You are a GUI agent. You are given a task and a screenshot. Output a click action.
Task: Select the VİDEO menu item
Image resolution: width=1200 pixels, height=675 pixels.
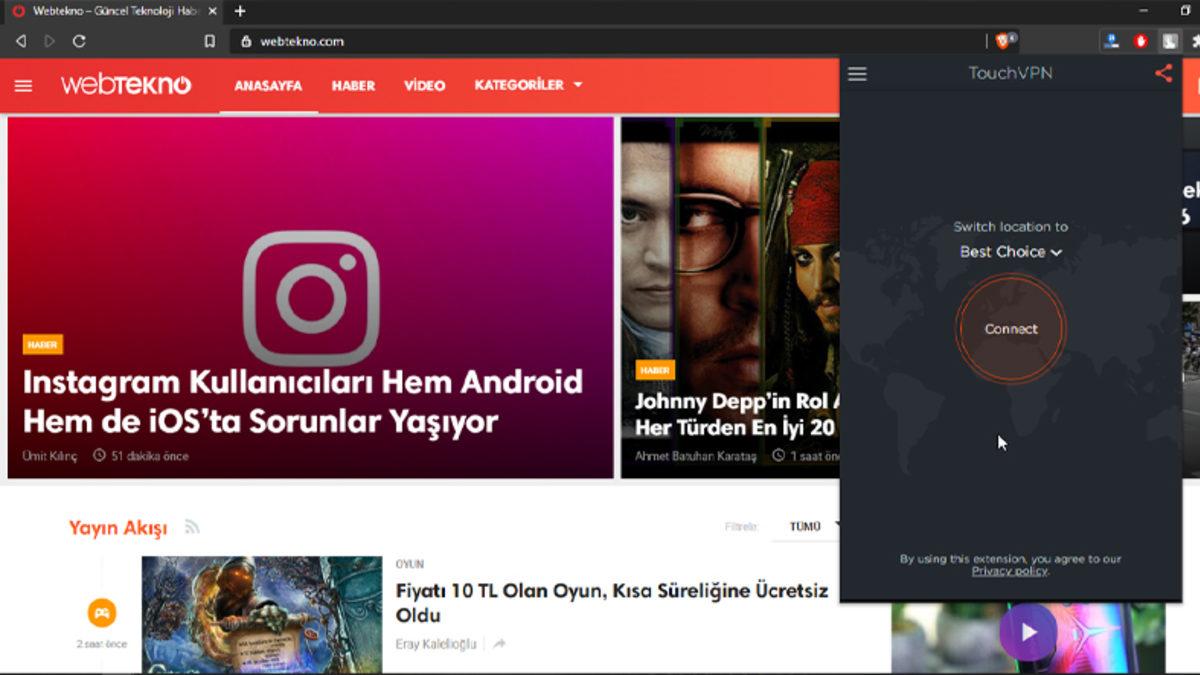(424, 86)
